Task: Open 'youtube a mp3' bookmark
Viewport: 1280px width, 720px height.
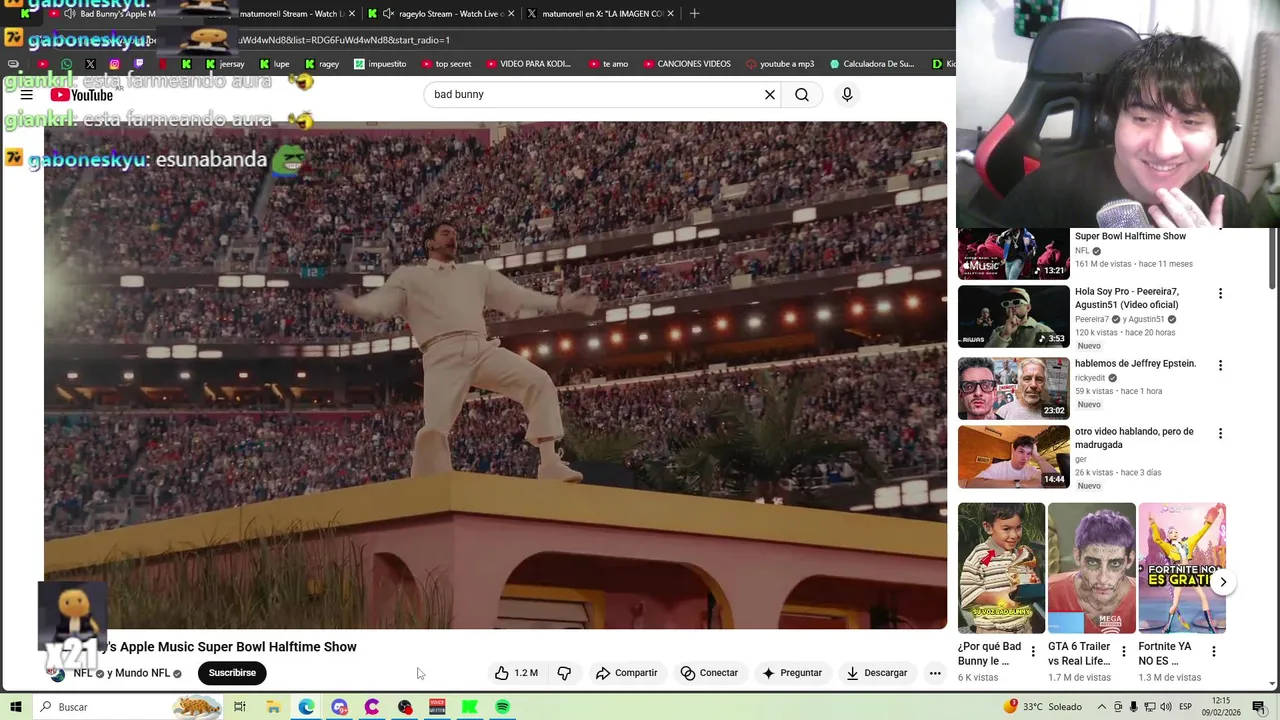Action: click(780, 64)
